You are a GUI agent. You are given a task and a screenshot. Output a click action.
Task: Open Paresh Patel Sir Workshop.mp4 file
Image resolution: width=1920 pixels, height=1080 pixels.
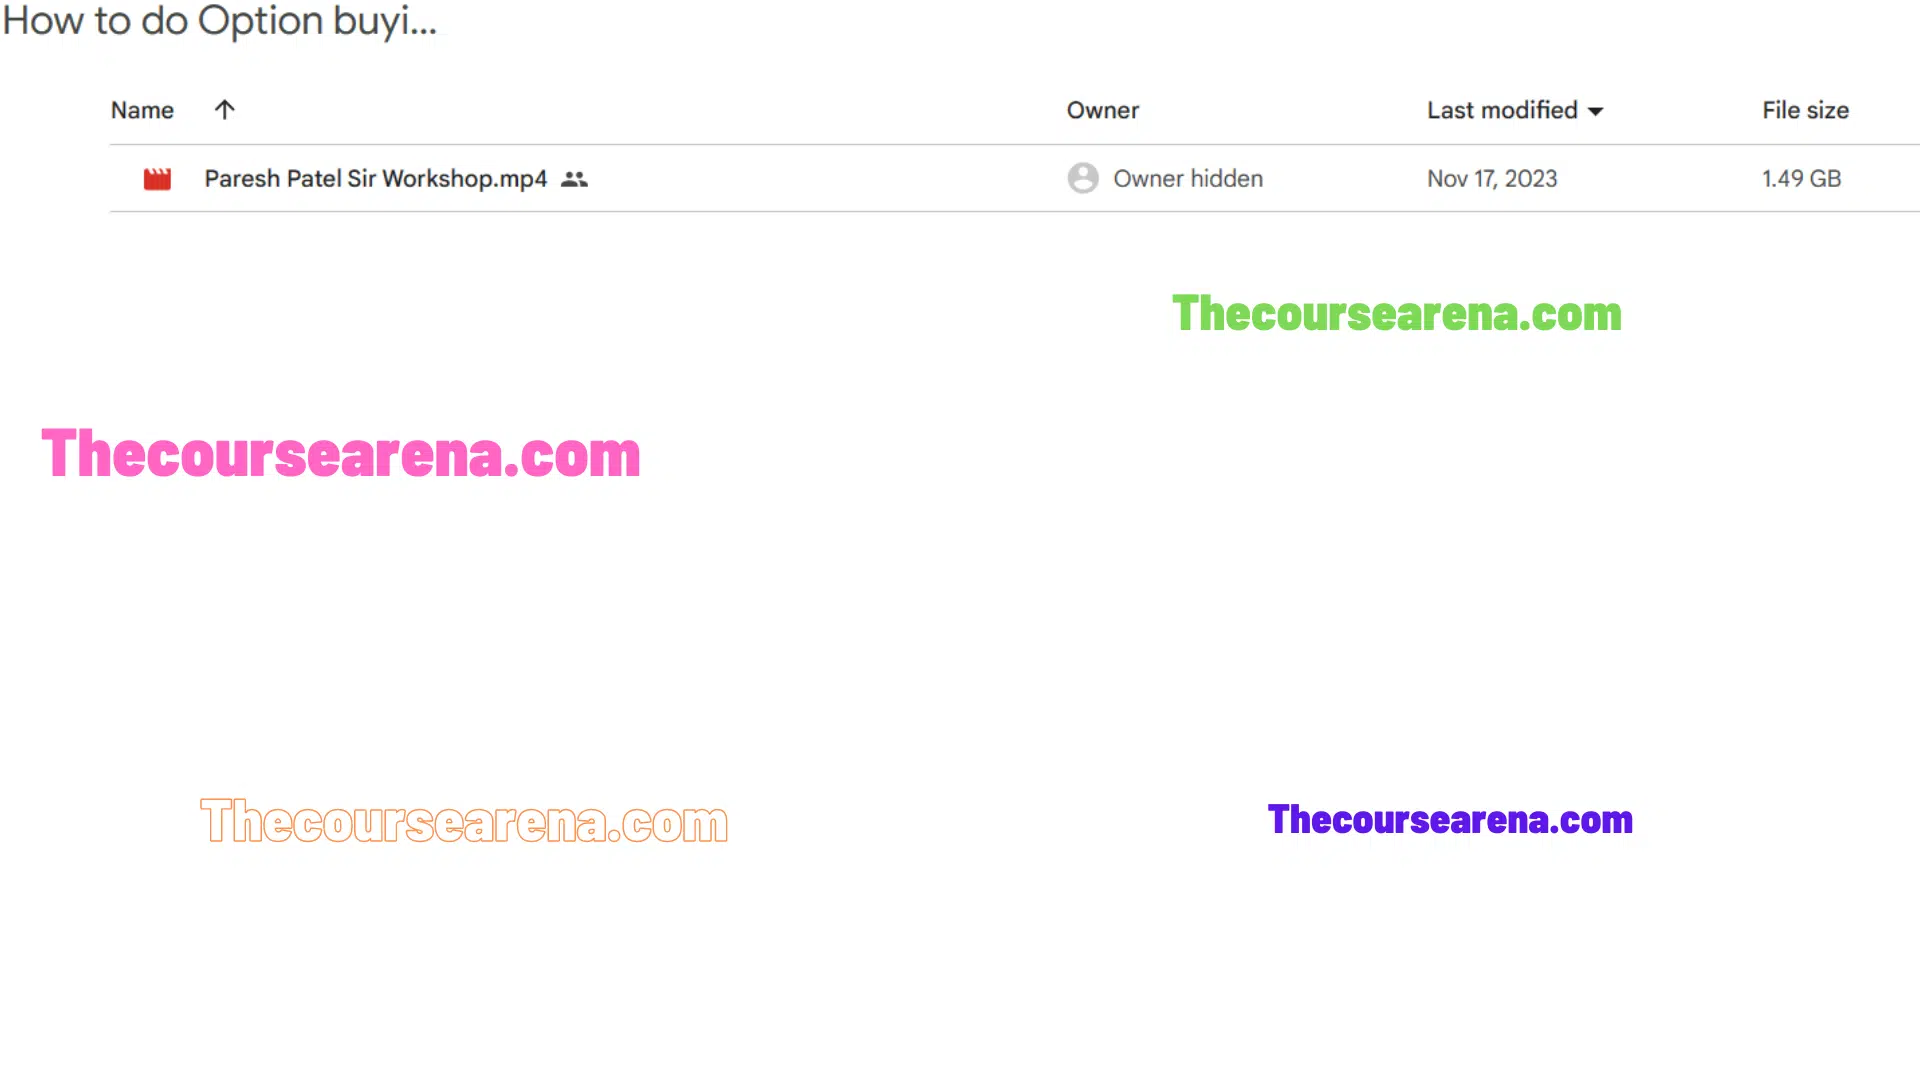pos(376,178)
